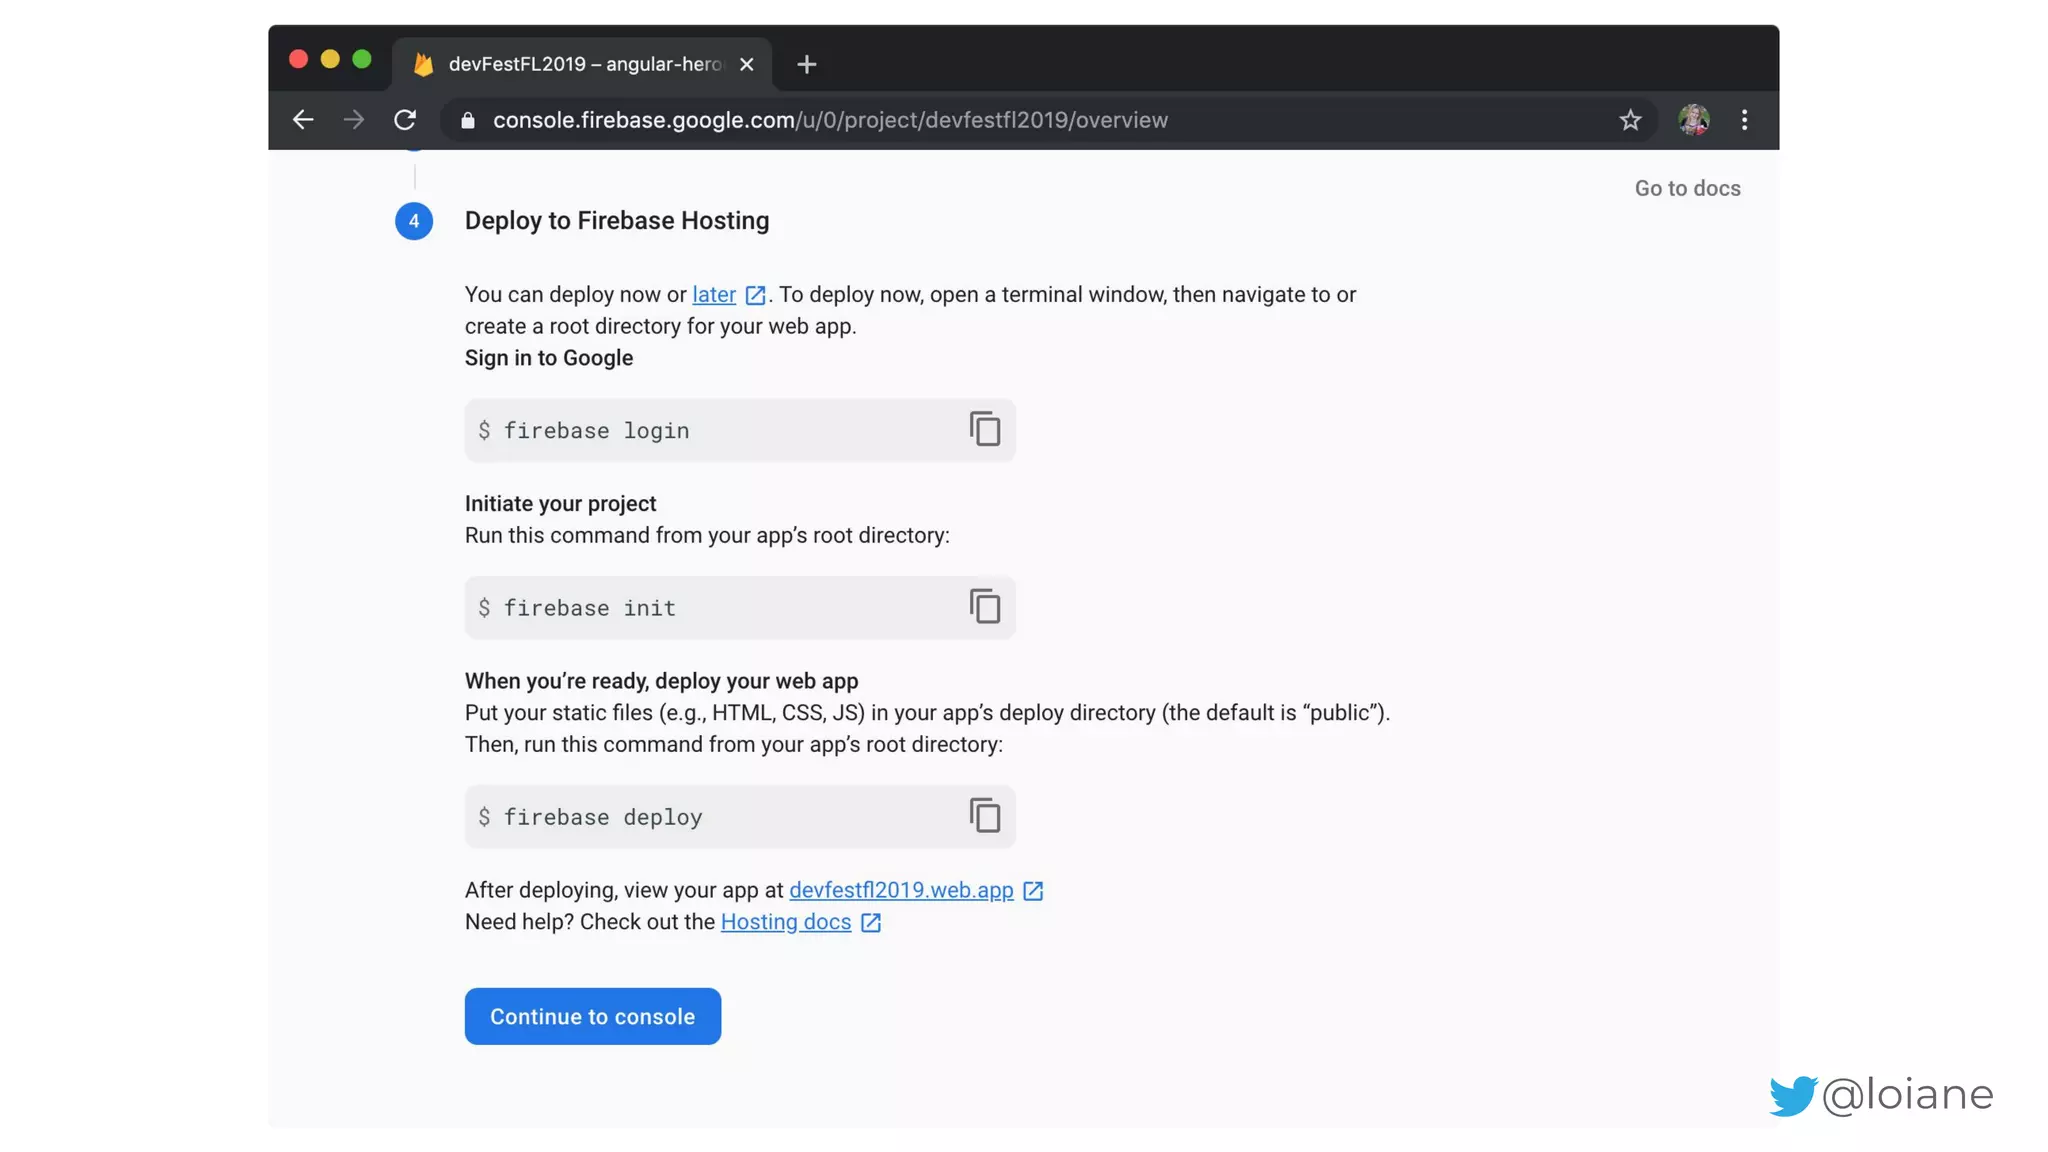Image resolution: width=2048 pixels, height=1152 pixels.
Task: Close the devFestFL2019 tab
Action: (x=746, y=65)
